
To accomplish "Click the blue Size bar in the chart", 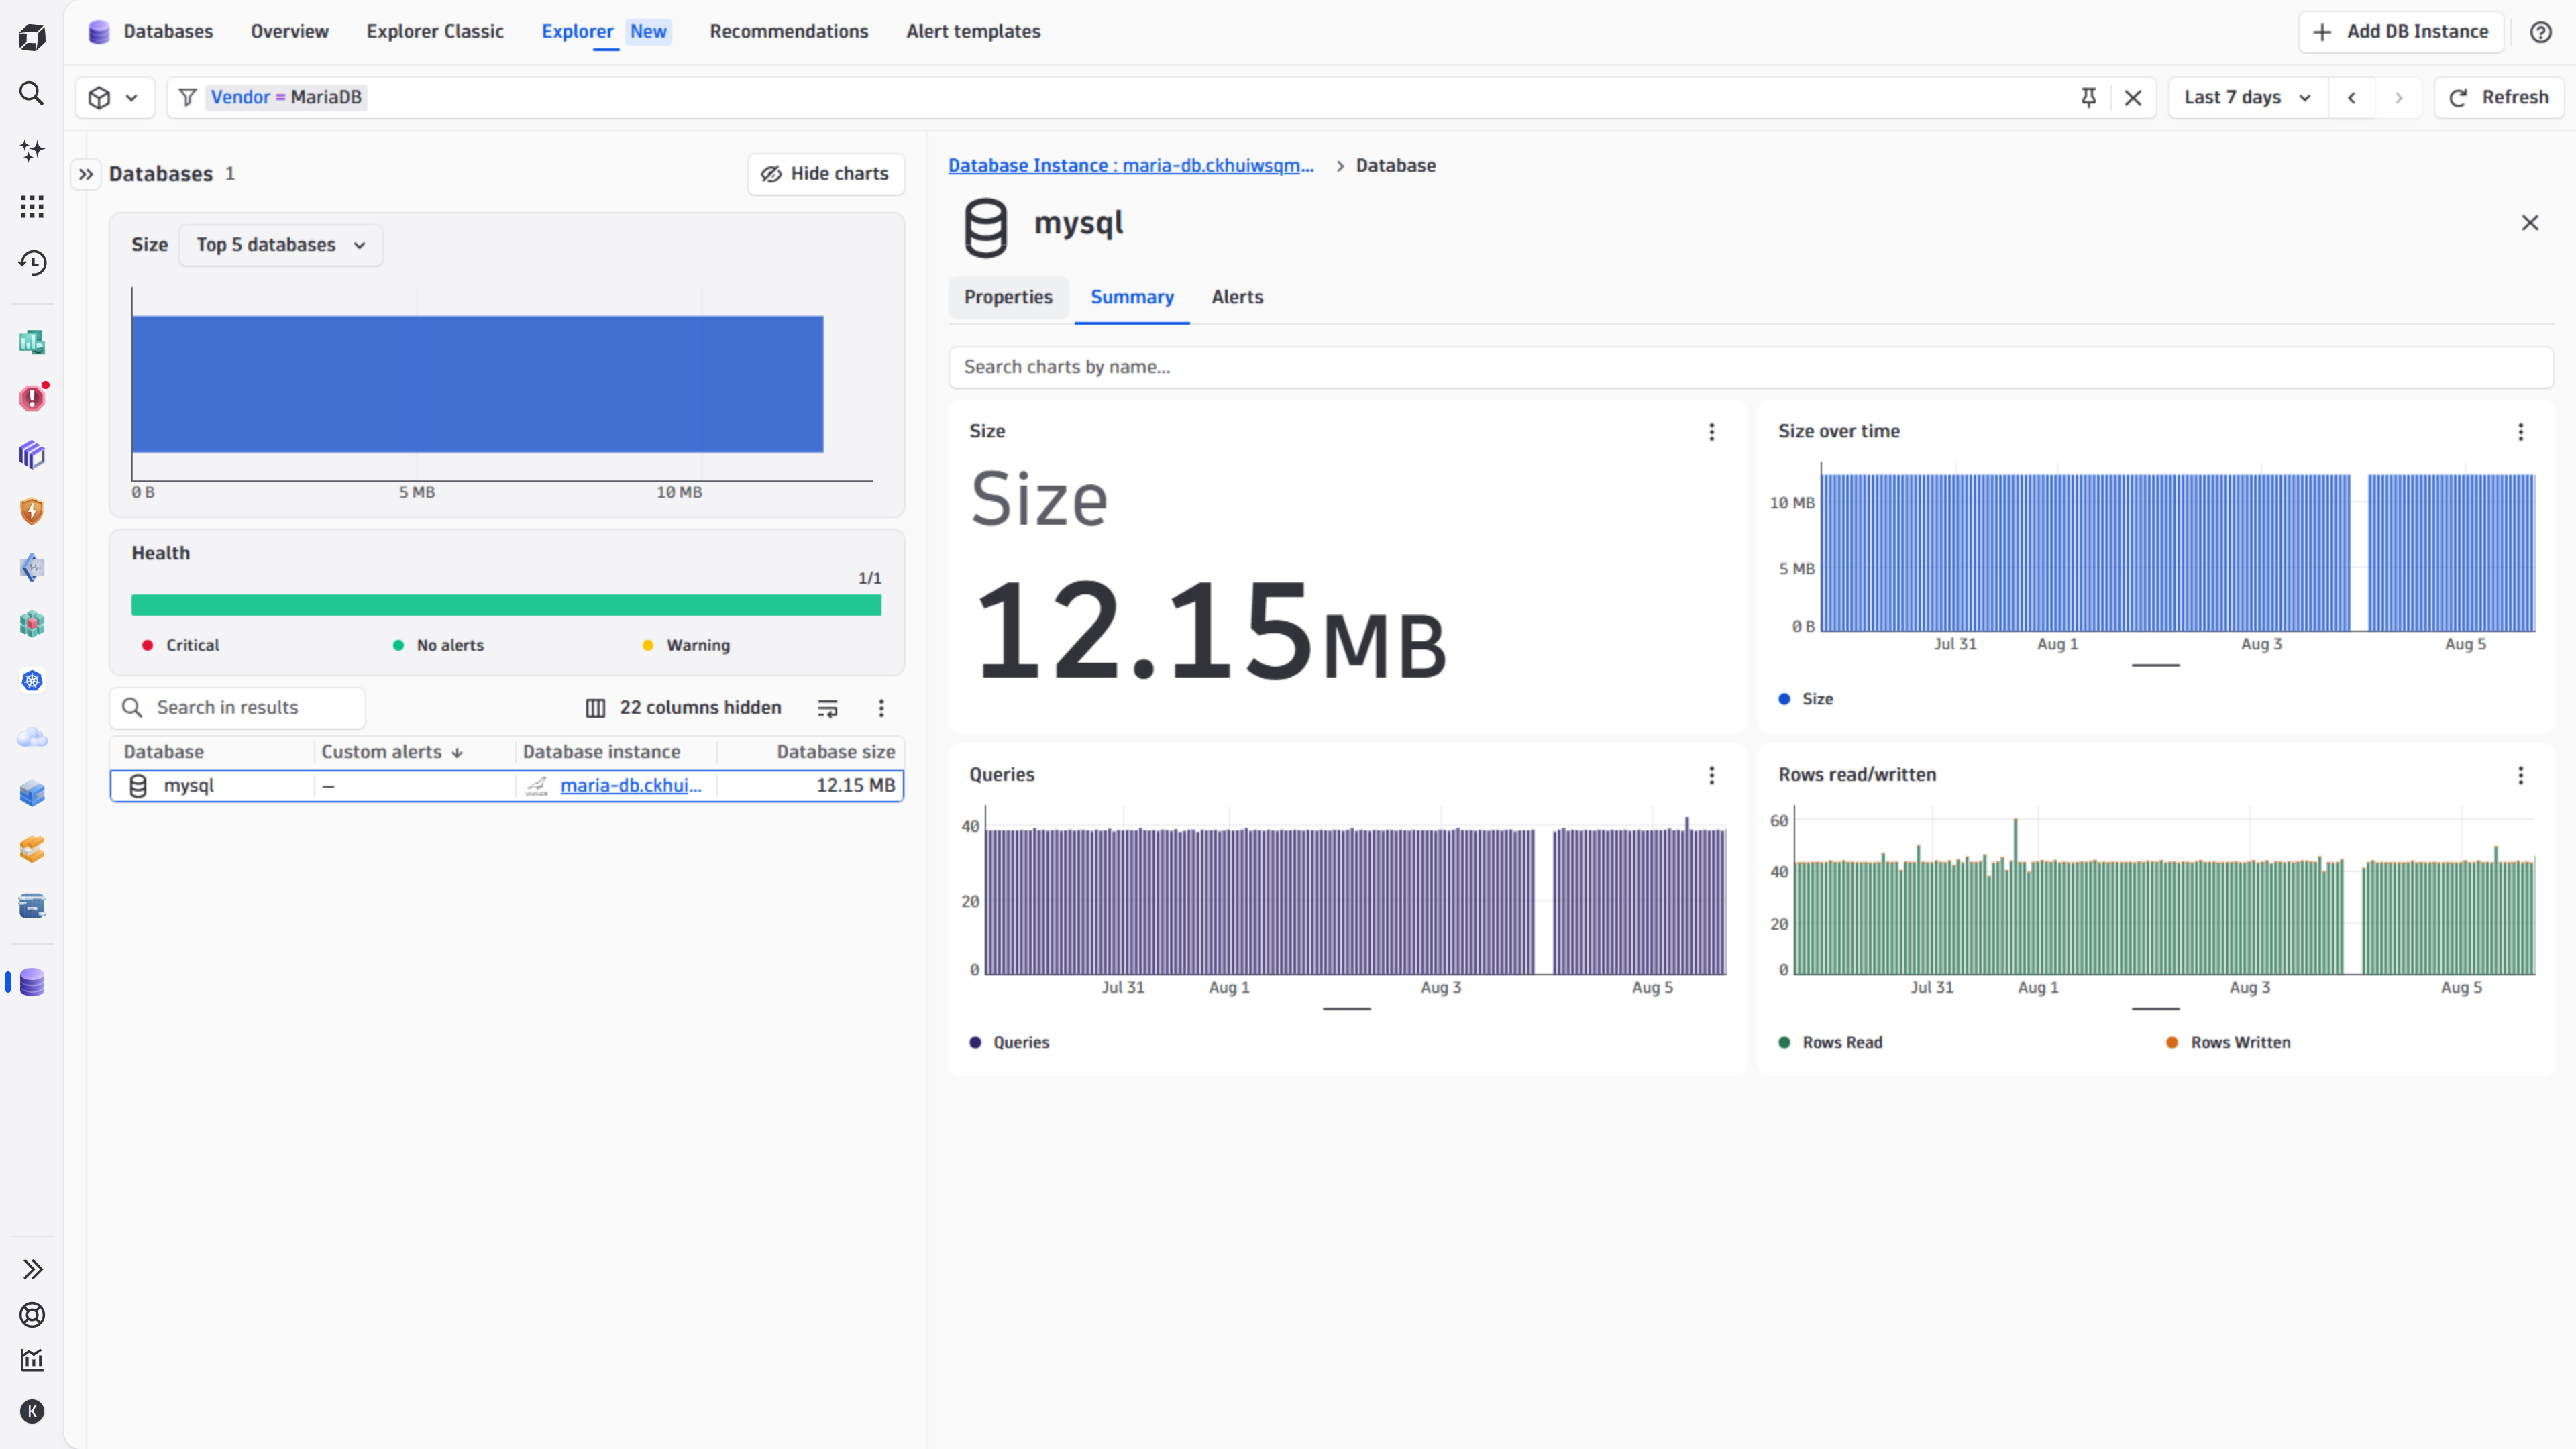I will coord(477,384).
